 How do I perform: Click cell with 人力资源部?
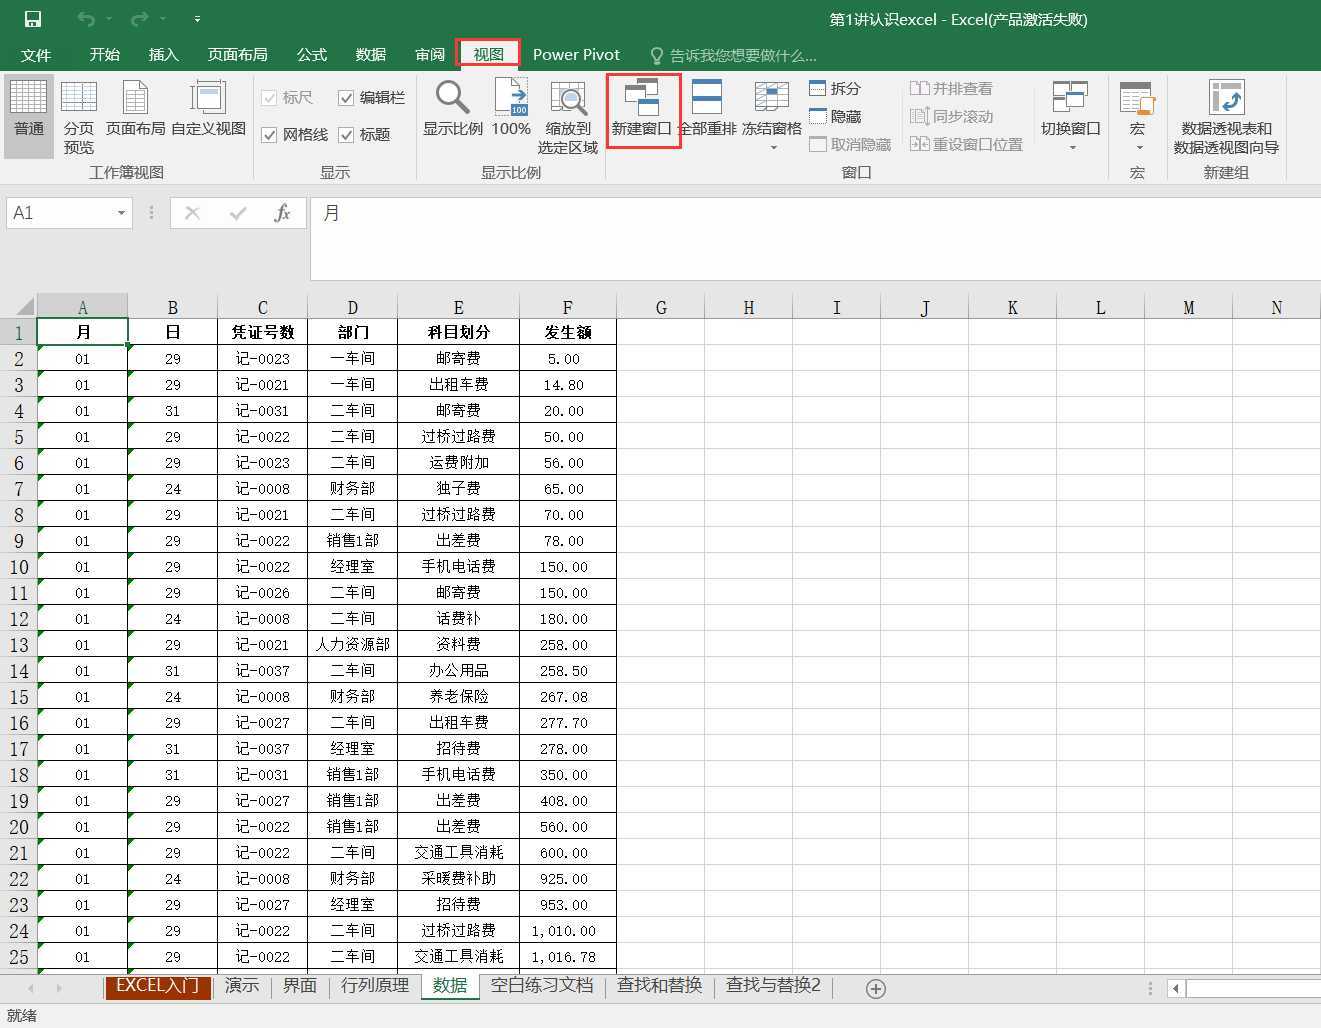pos(353,645)
